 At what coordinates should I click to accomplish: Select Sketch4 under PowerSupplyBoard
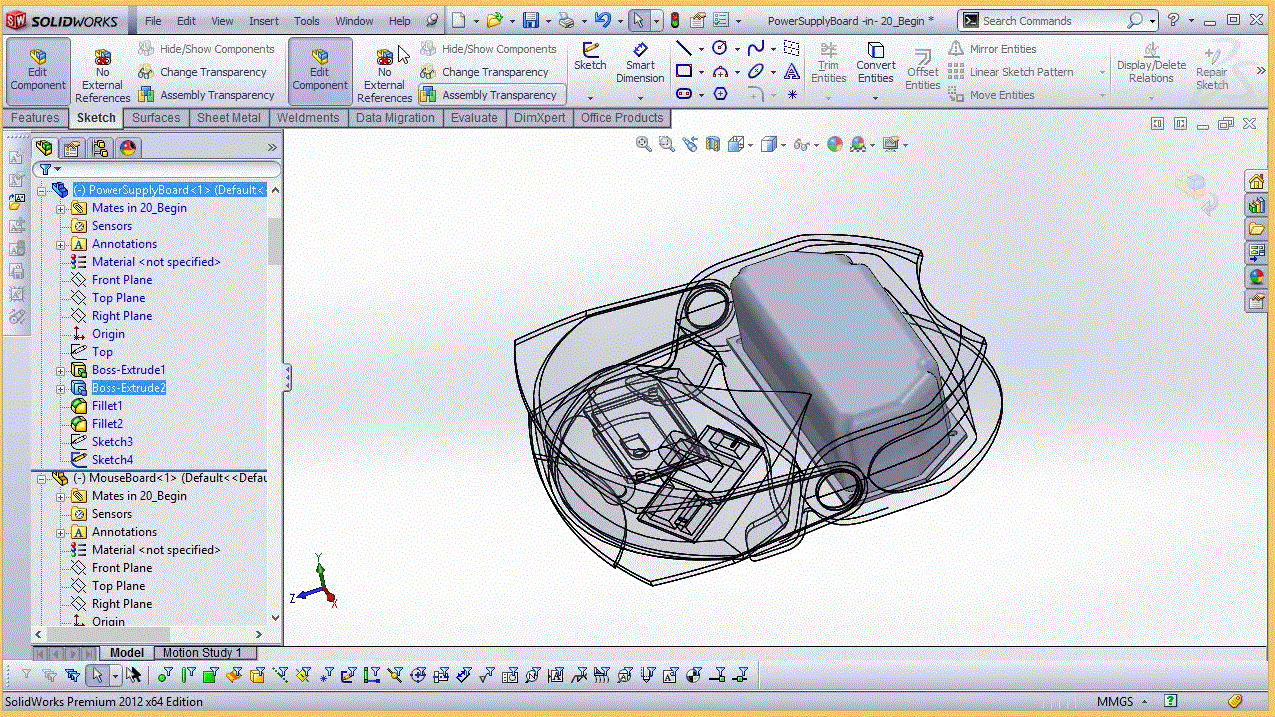point(113,459)
